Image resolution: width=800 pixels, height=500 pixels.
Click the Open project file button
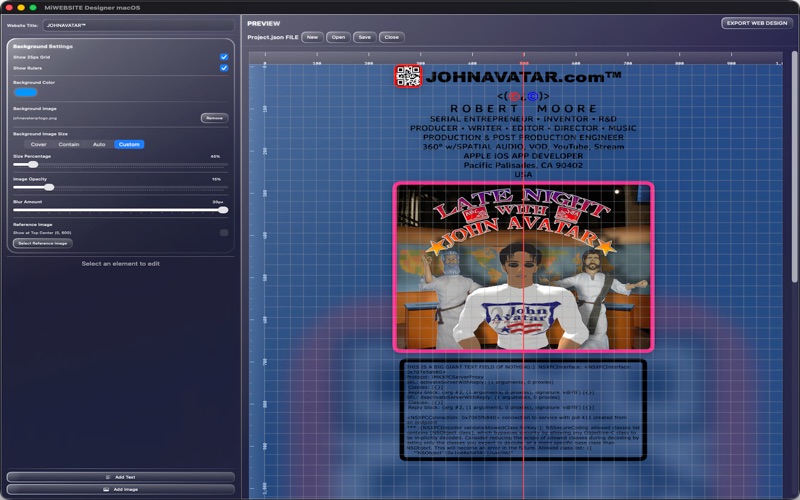click(338, 37)
